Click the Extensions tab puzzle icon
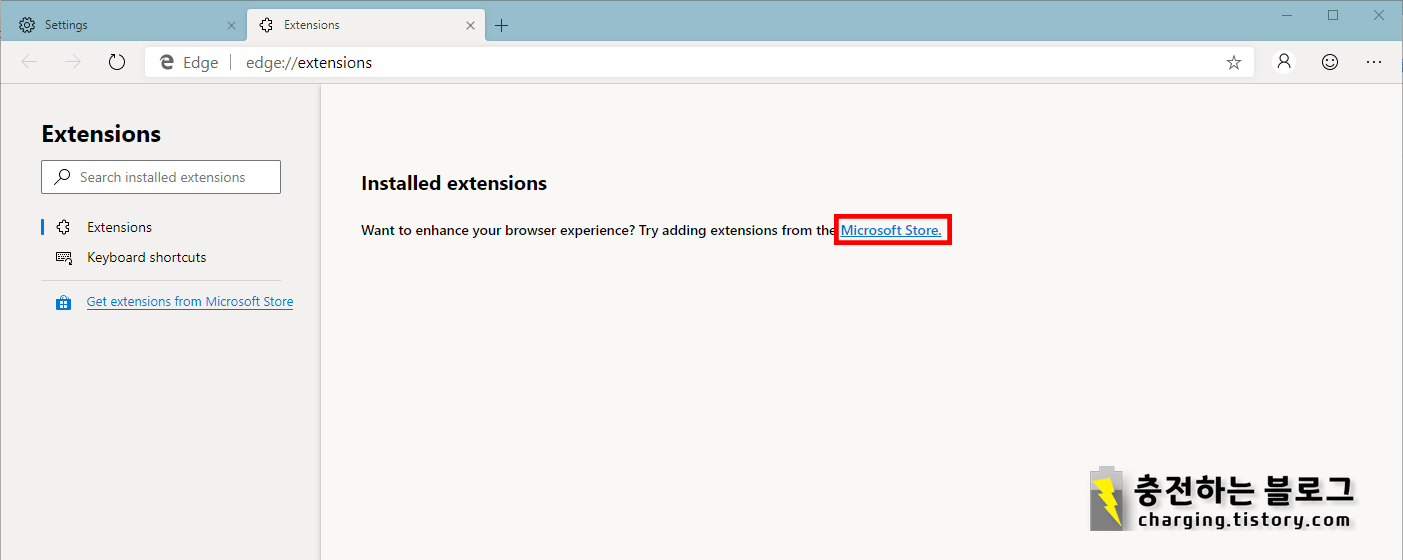 tap(266, 25)
